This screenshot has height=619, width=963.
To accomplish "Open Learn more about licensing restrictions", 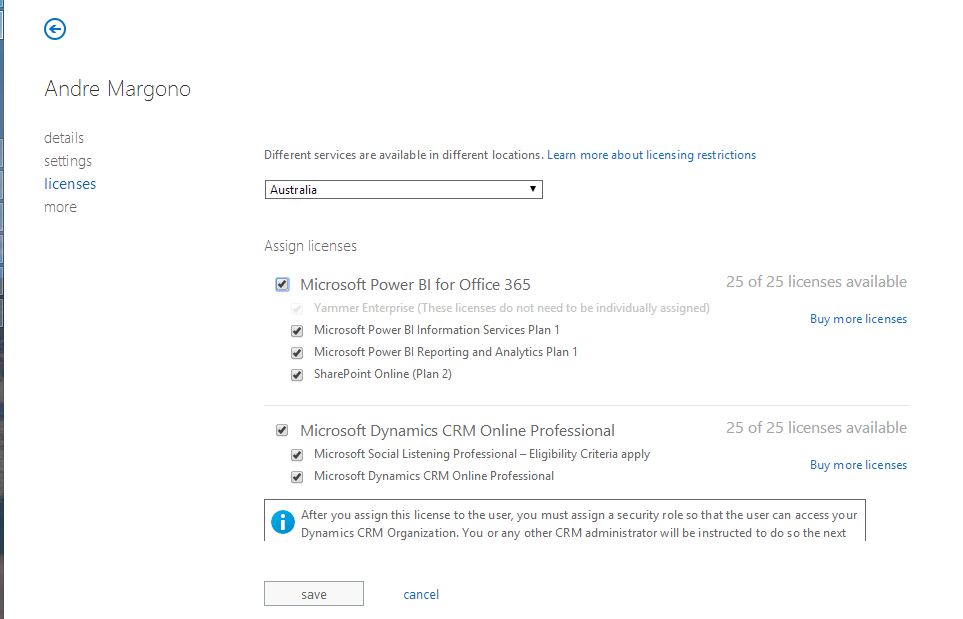I will coord(651,155).
